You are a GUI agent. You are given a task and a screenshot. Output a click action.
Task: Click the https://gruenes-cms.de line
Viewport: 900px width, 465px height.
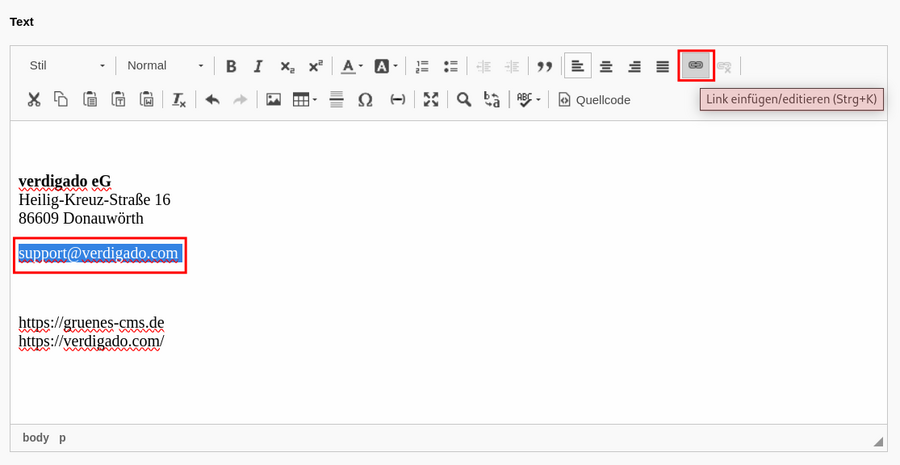coord(91,323)
